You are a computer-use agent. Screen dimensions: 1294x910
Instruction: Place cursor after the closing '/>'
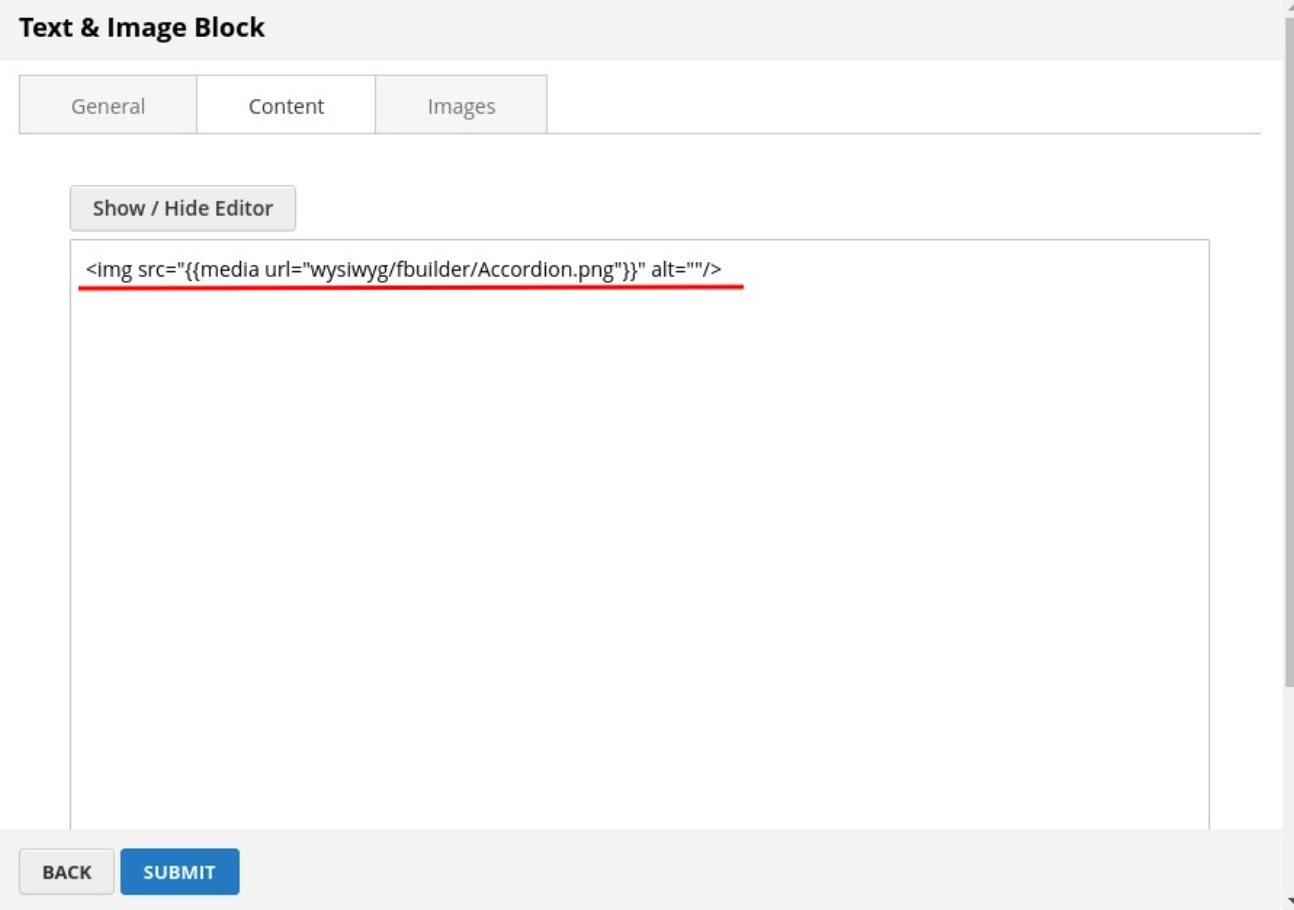pyautogui.click(x=722, y=269)
